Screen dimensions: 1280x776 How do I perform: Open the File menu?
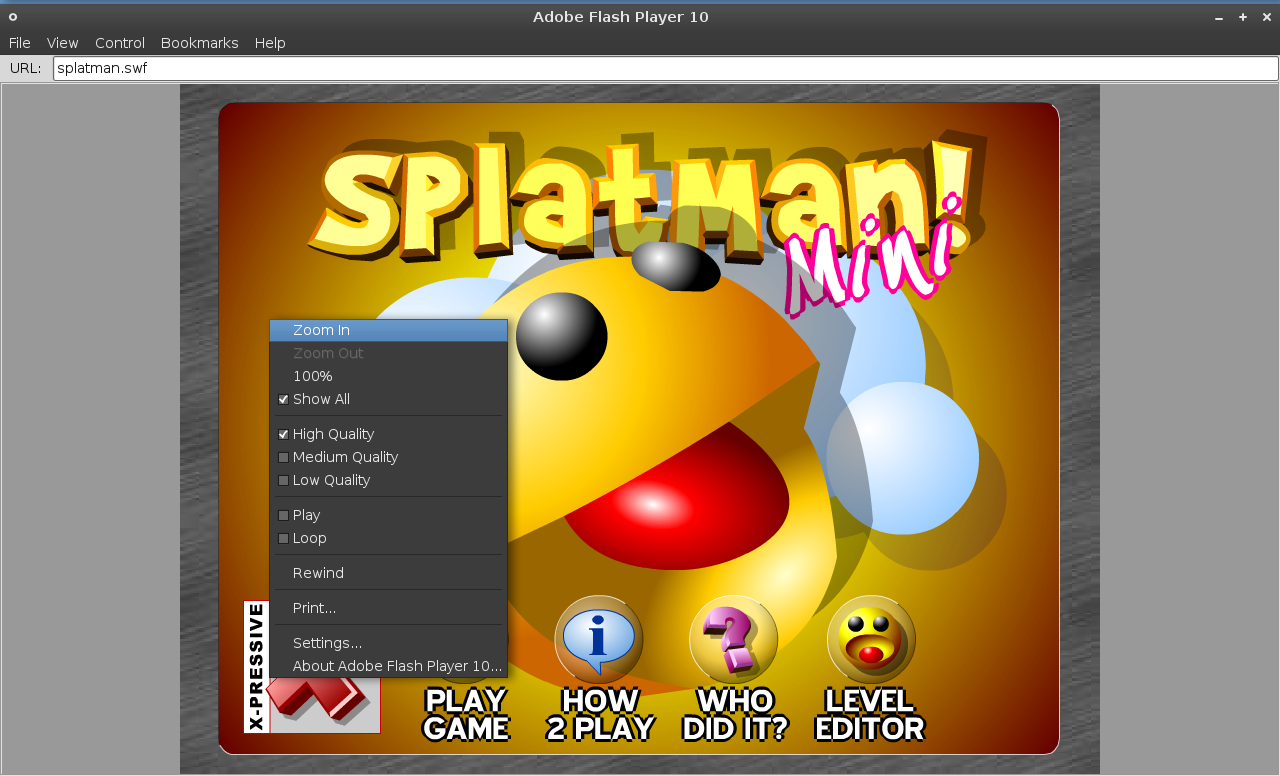(x=20, y=43)
